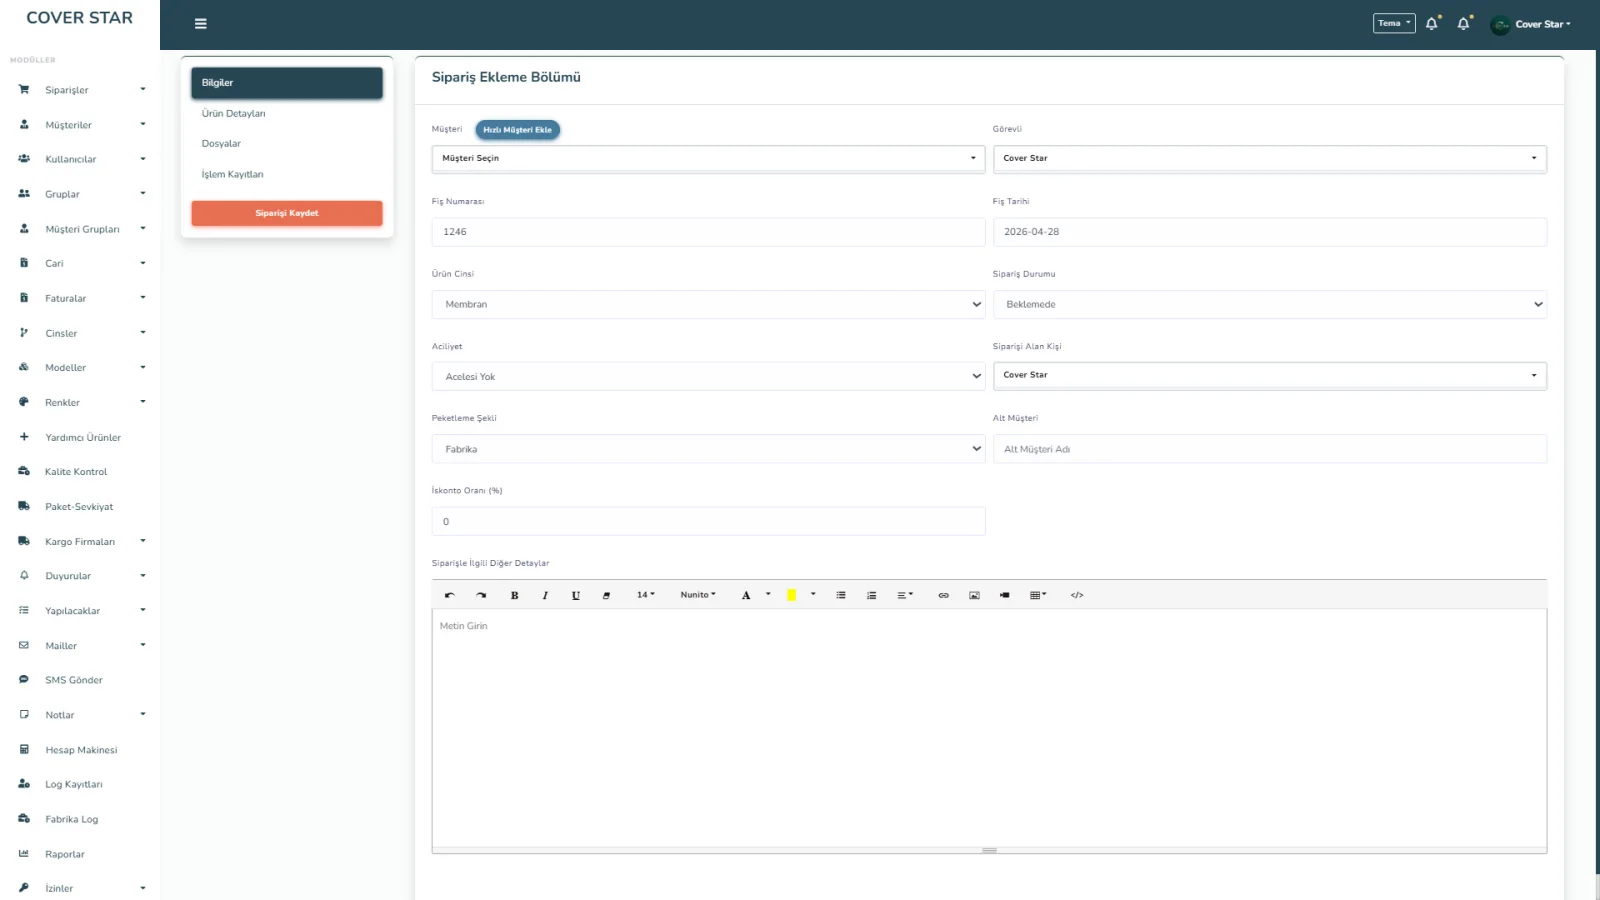The image size is (1600, 900).
Task: Click the redo arrow in editor toolbar
Action: (x=481, y=595)
